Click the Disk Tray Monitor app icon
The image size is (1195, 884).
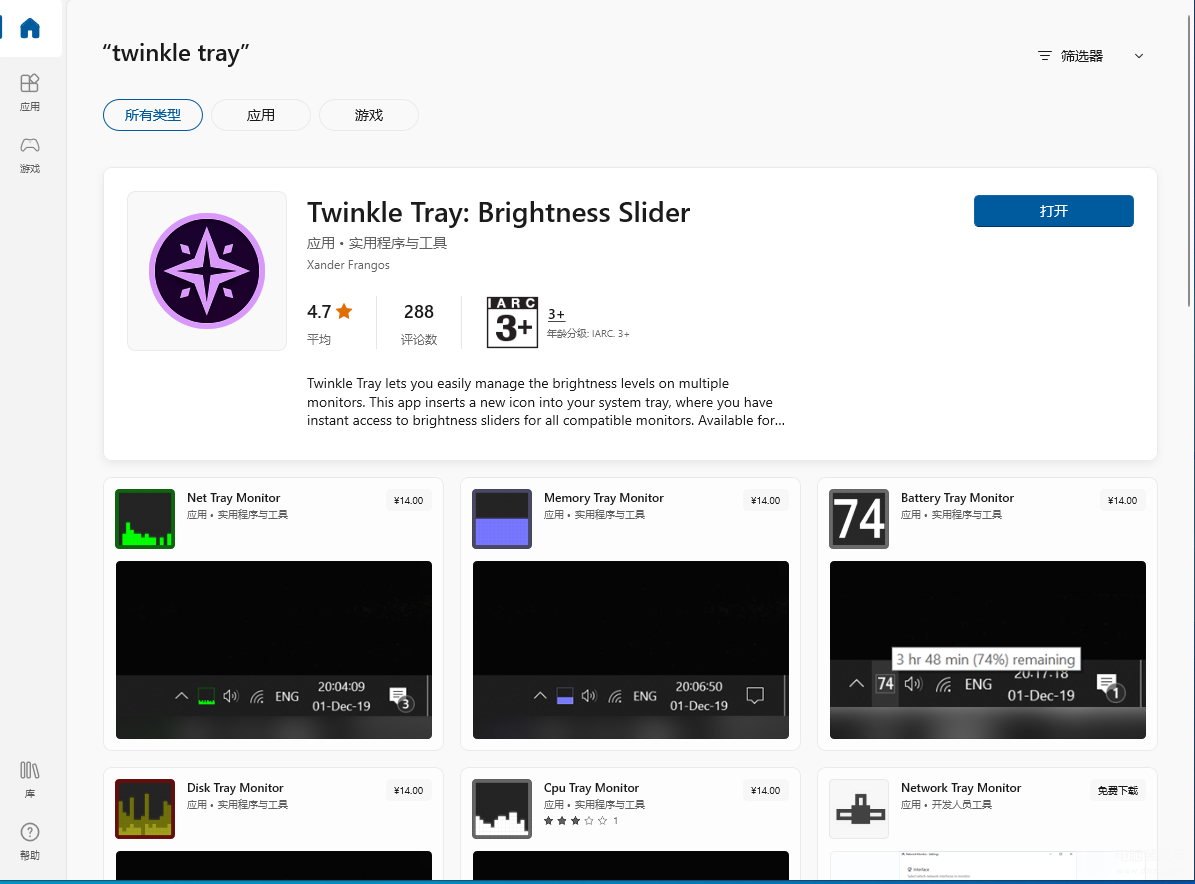[145, 809]
